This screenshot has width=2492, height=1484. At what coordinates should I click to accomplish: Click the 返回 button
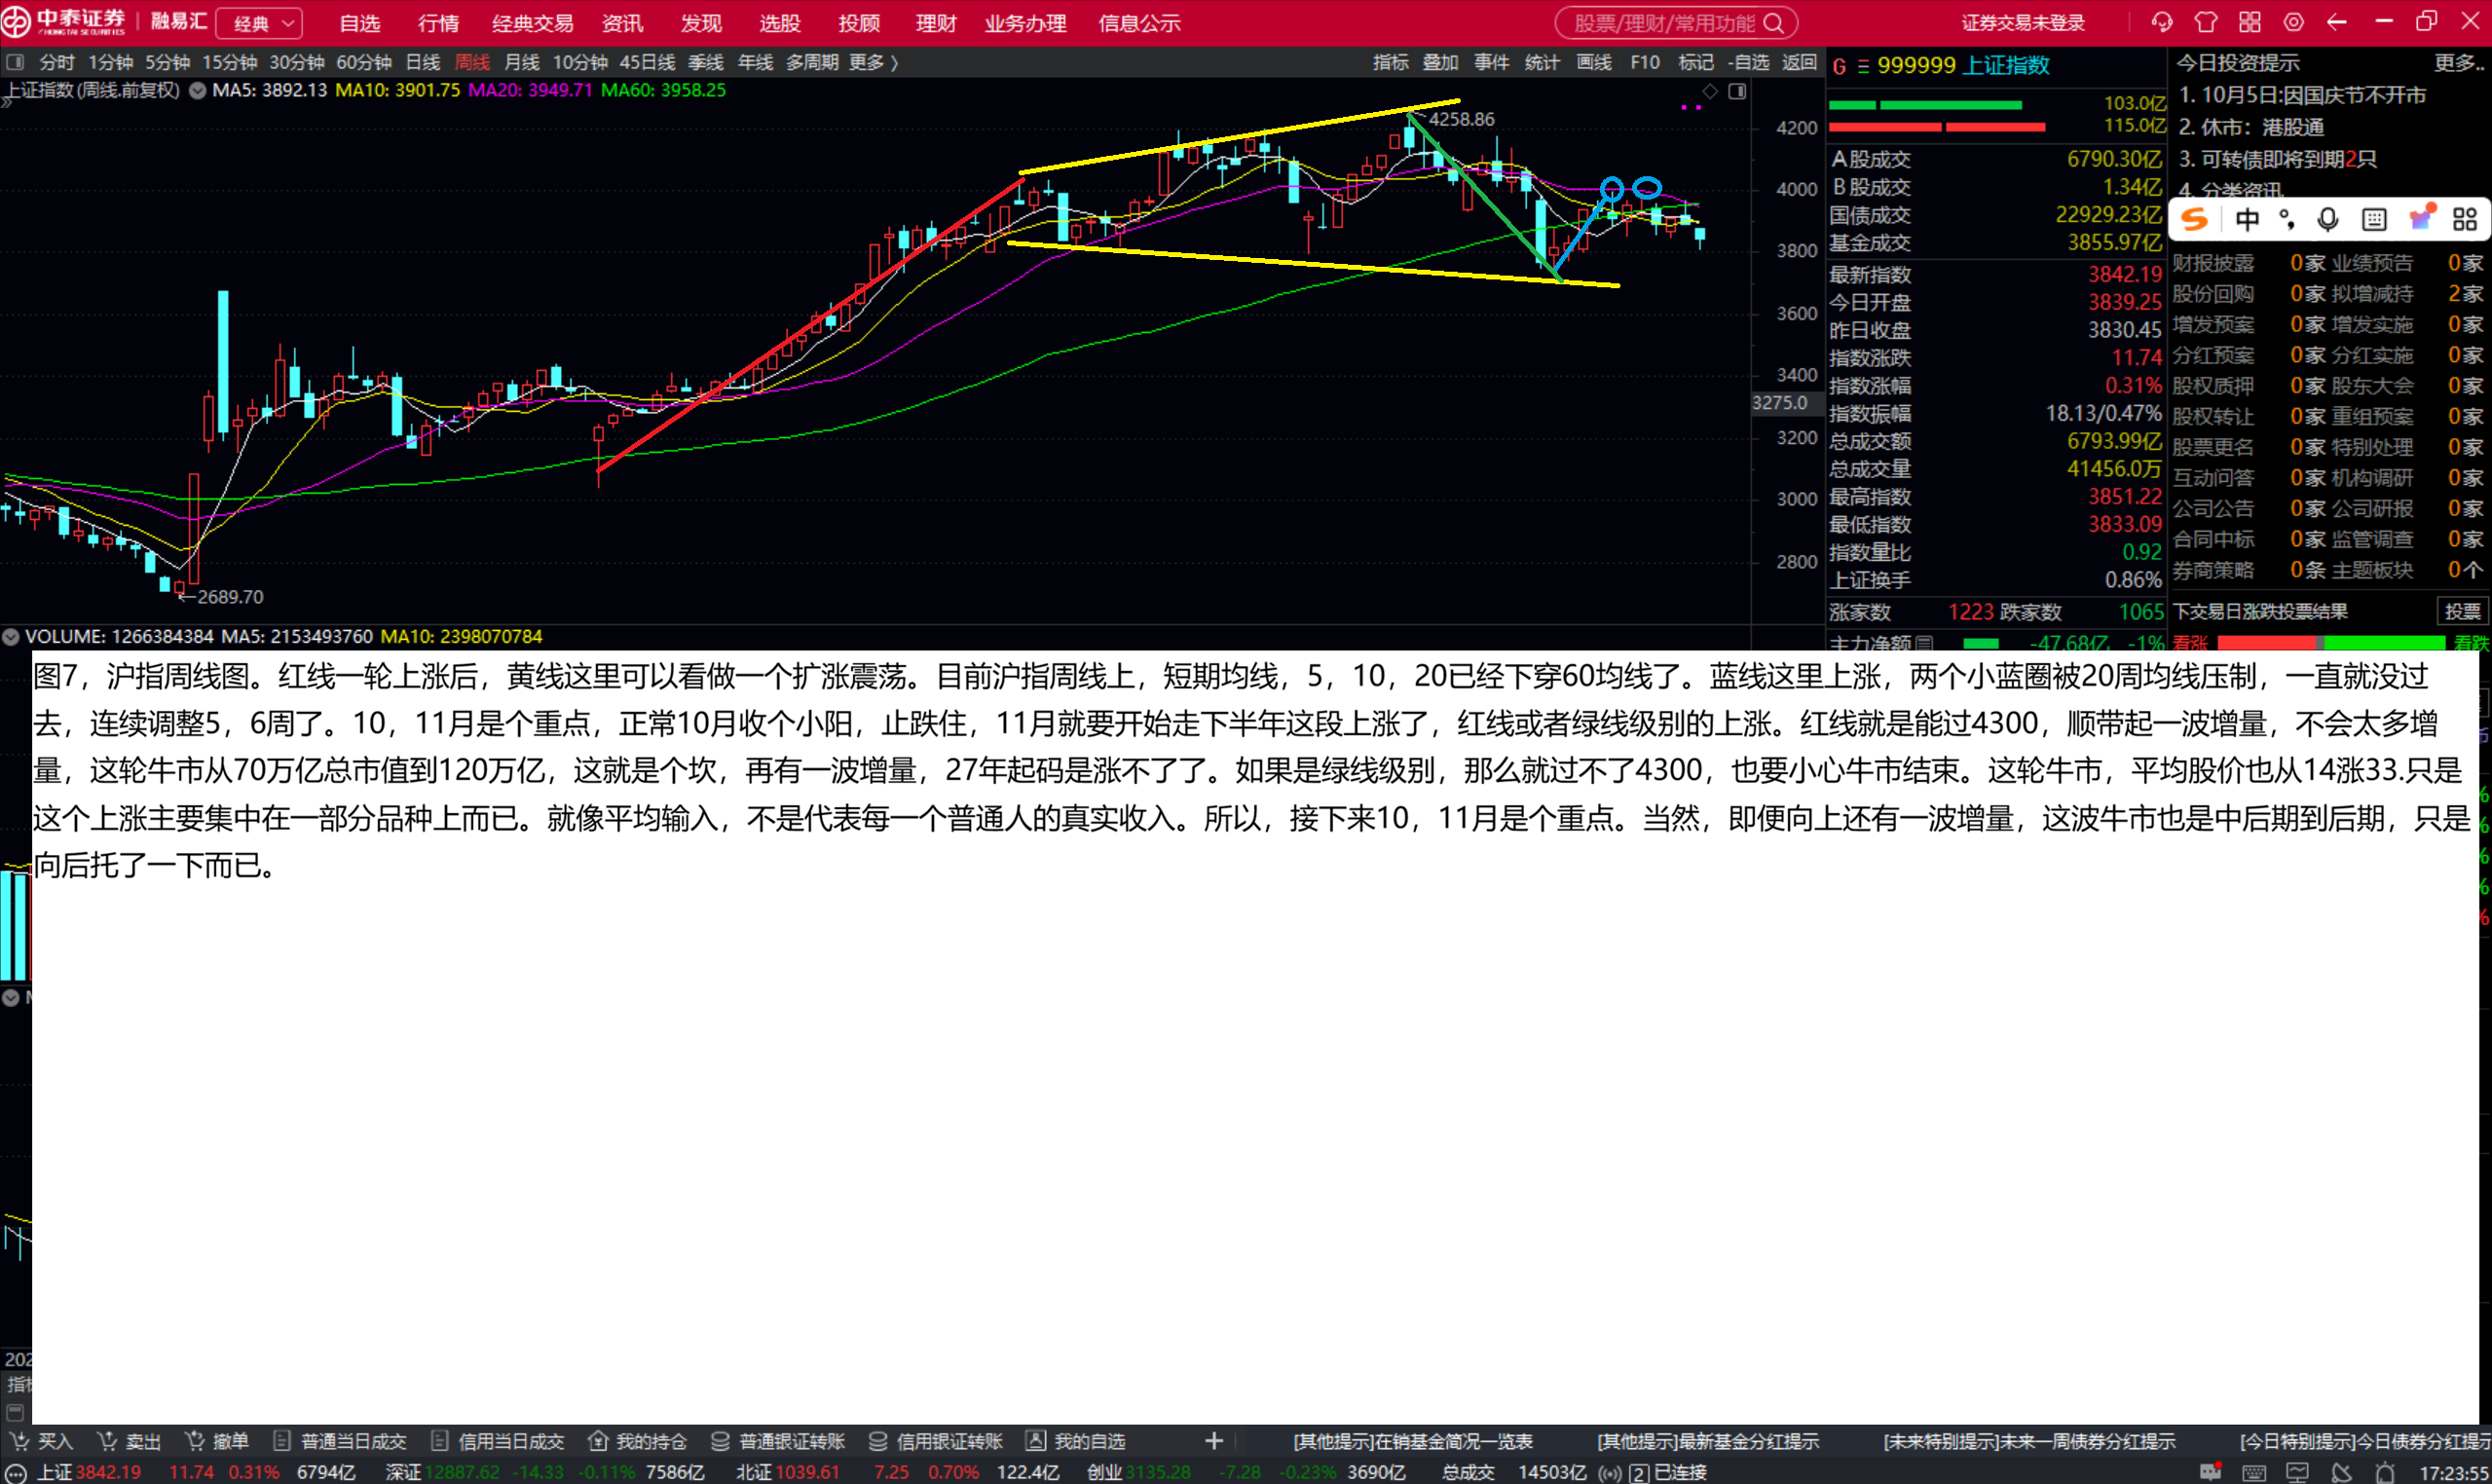(1799, 62)
